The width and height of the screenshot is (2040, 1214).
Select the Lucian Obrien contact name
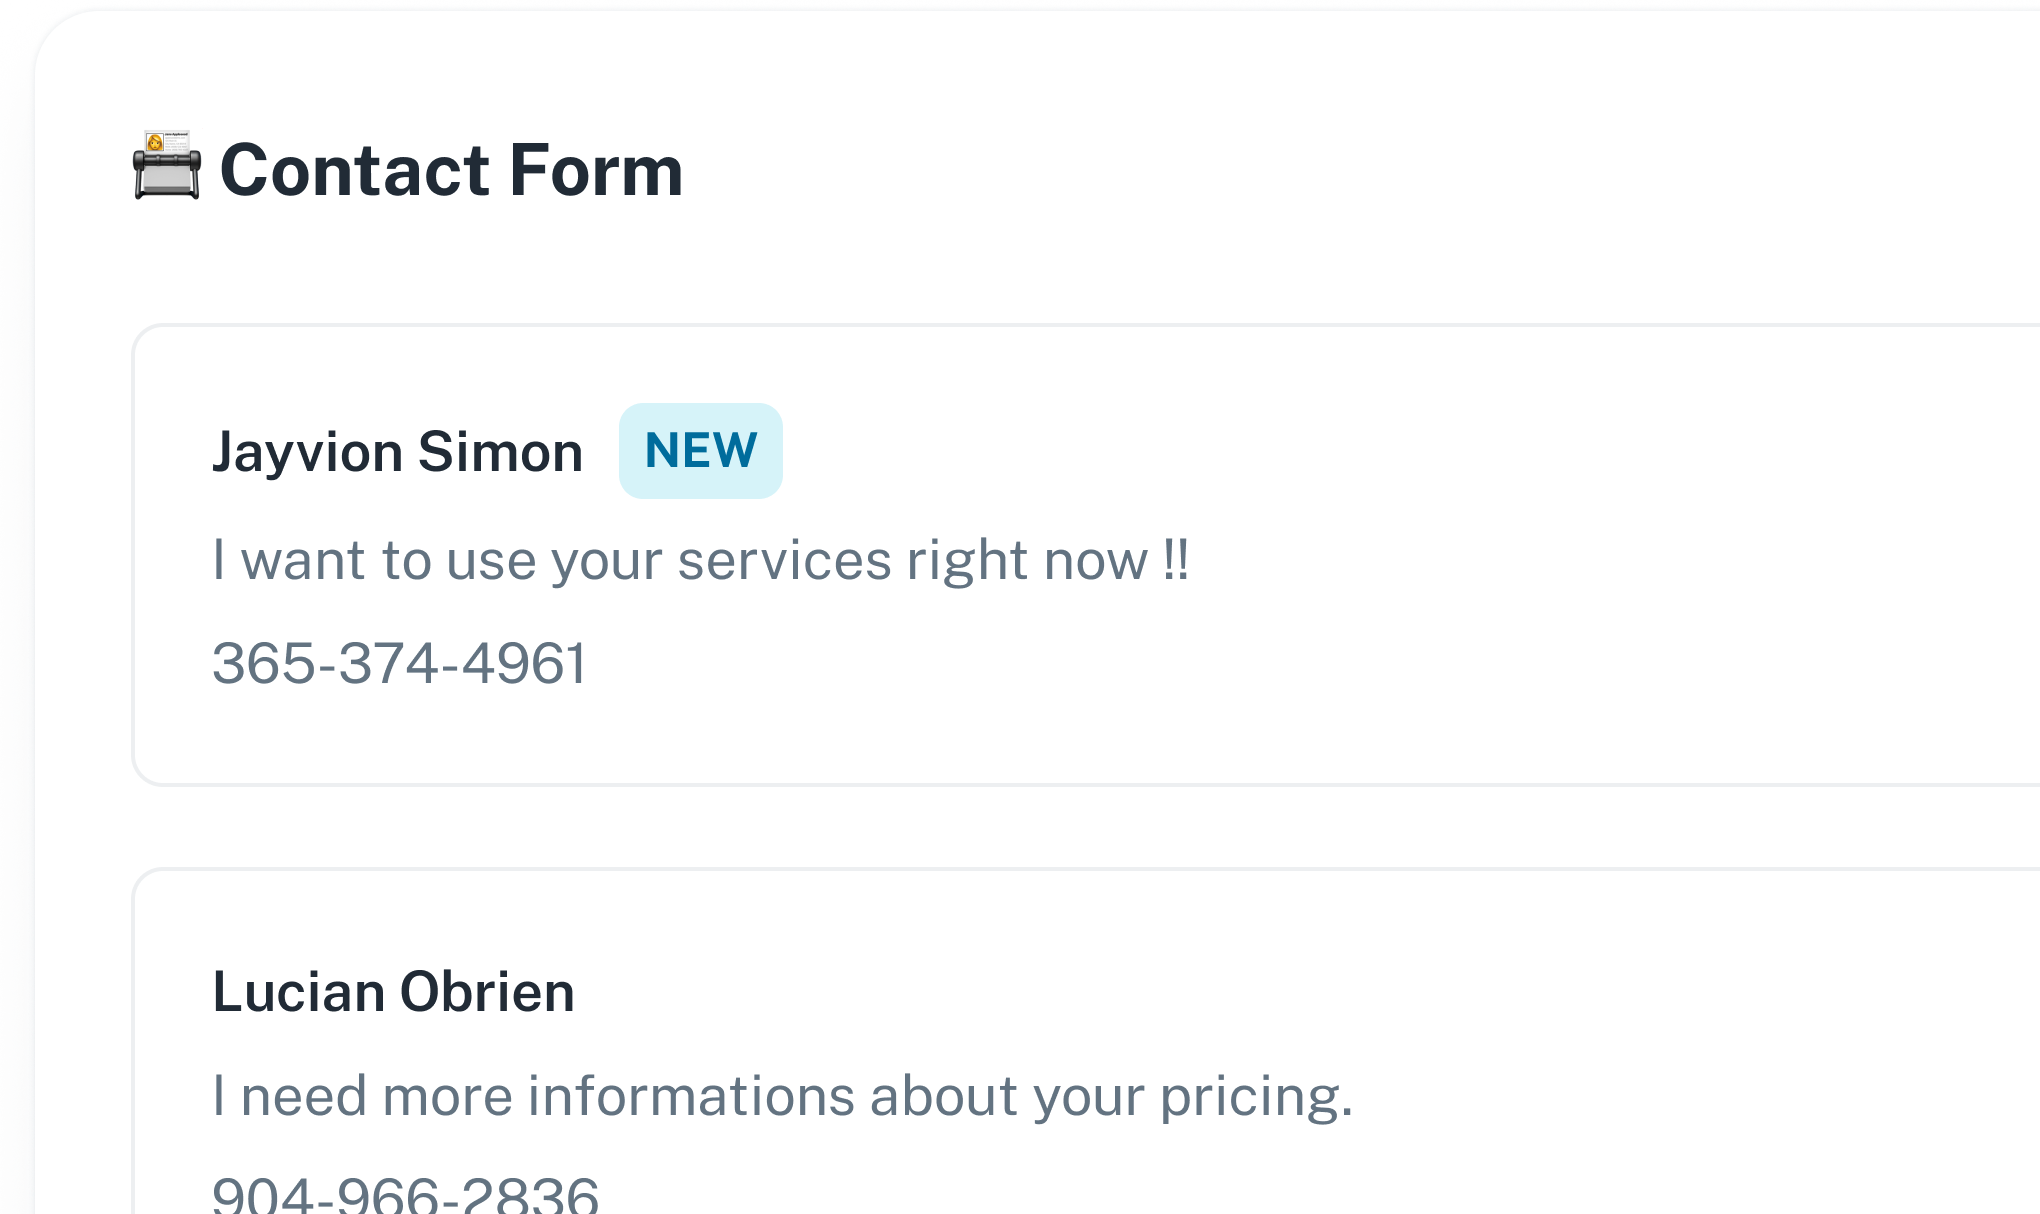click(393, 992)
